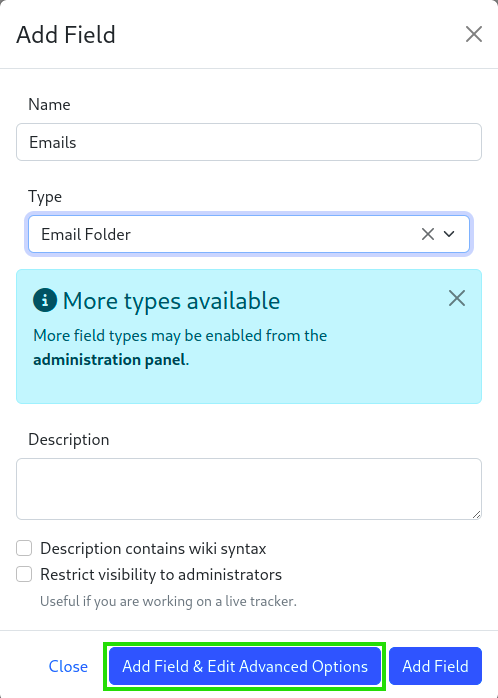The width and height of the screenshot is (498, 698).
Task: Enable Description contains wiki syntax checkbox
Action: [24, 548]
